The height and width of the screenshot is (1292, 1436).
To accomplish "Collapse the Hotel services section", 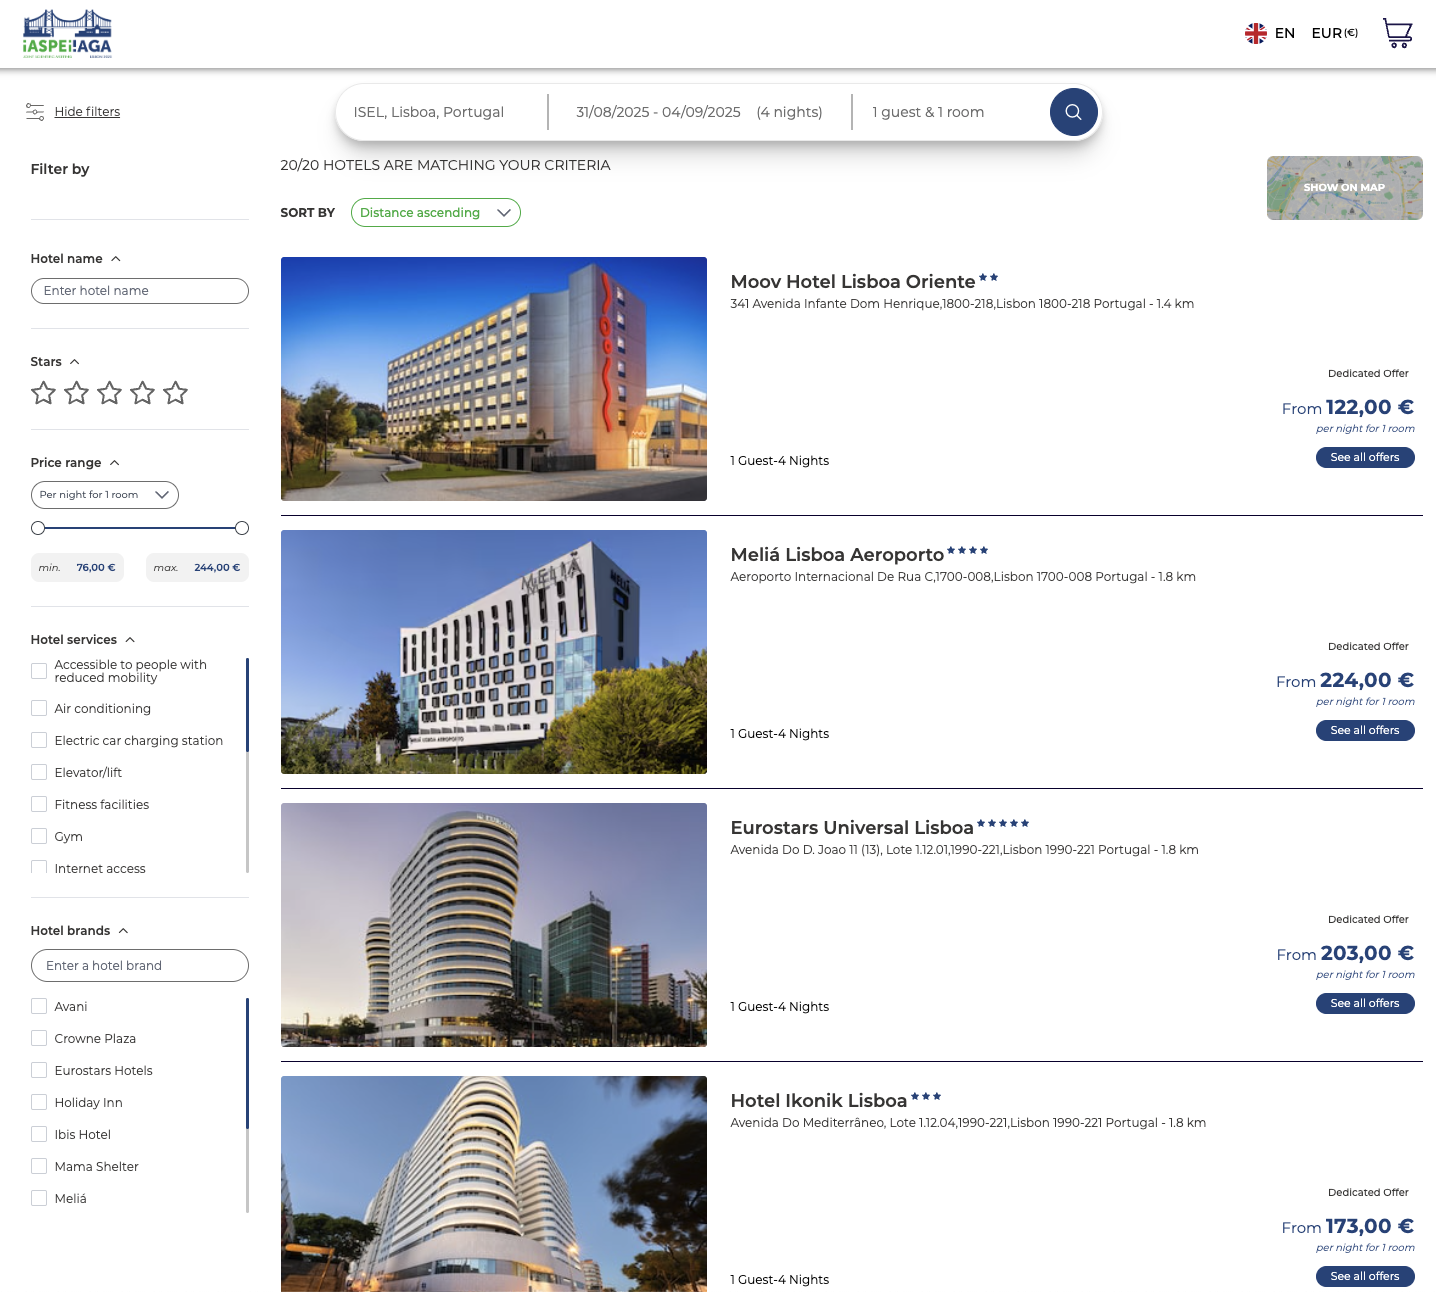I will coord(130,640).
